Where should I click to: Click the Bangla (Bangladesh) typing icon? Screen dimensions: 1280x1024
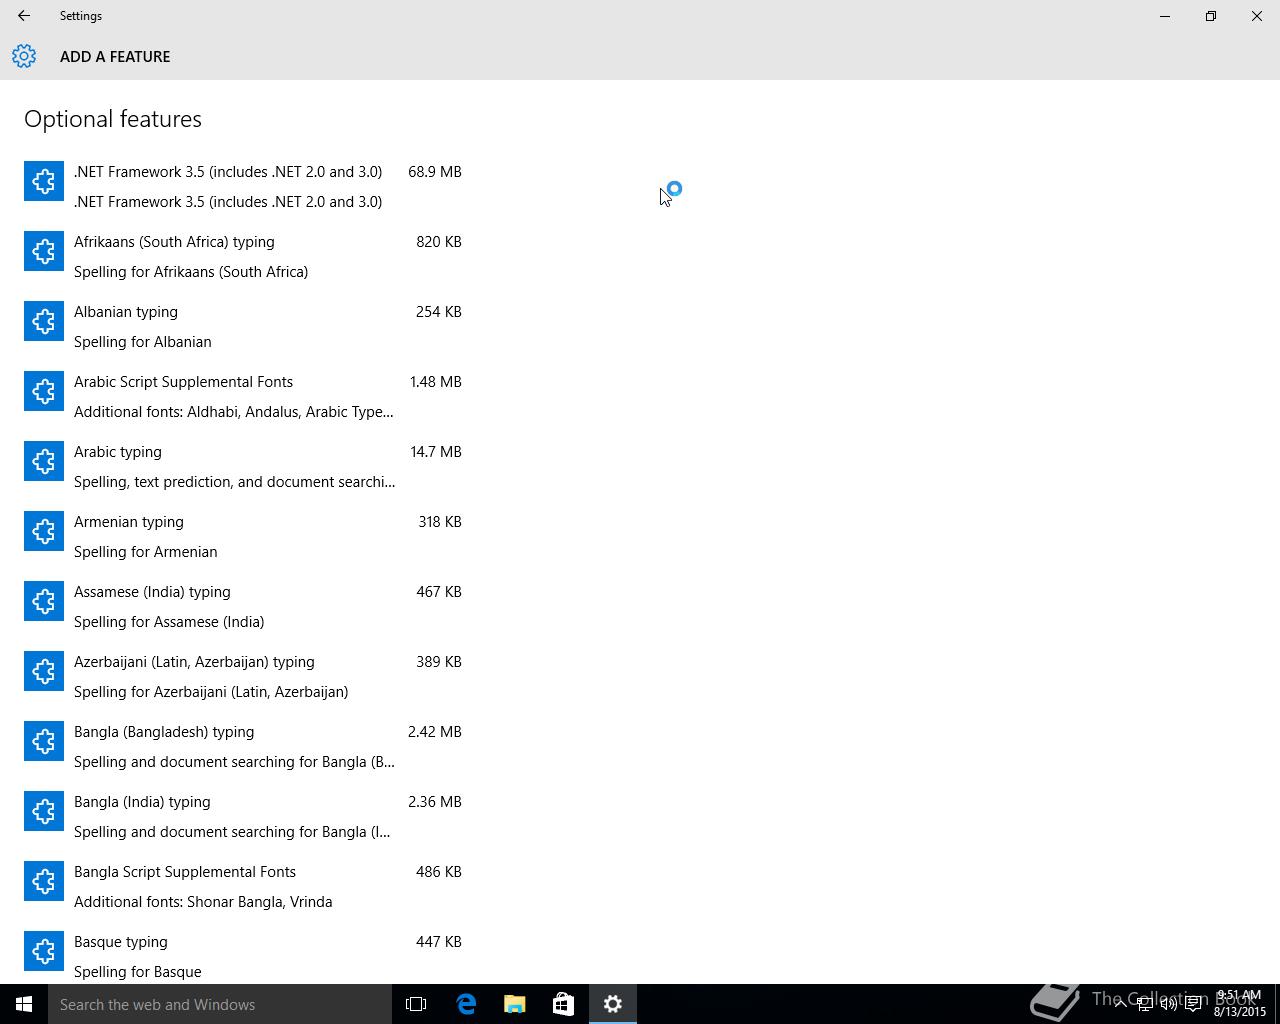pos(44,741)
